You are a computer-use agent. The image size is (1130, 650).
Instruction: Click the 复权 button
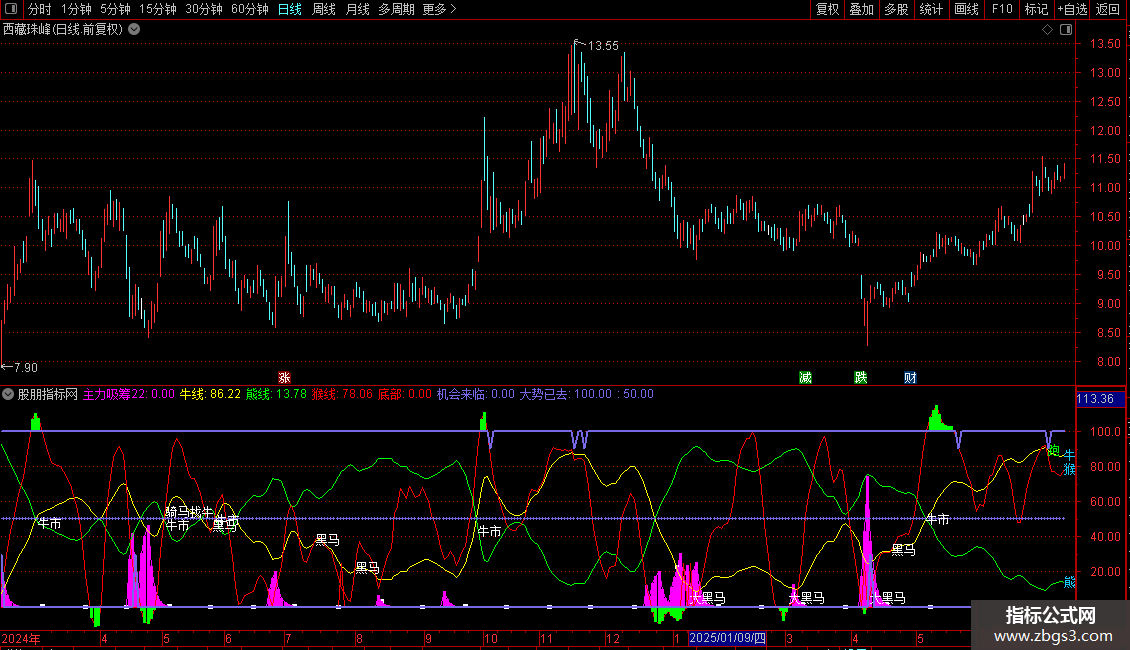(827, 9)
